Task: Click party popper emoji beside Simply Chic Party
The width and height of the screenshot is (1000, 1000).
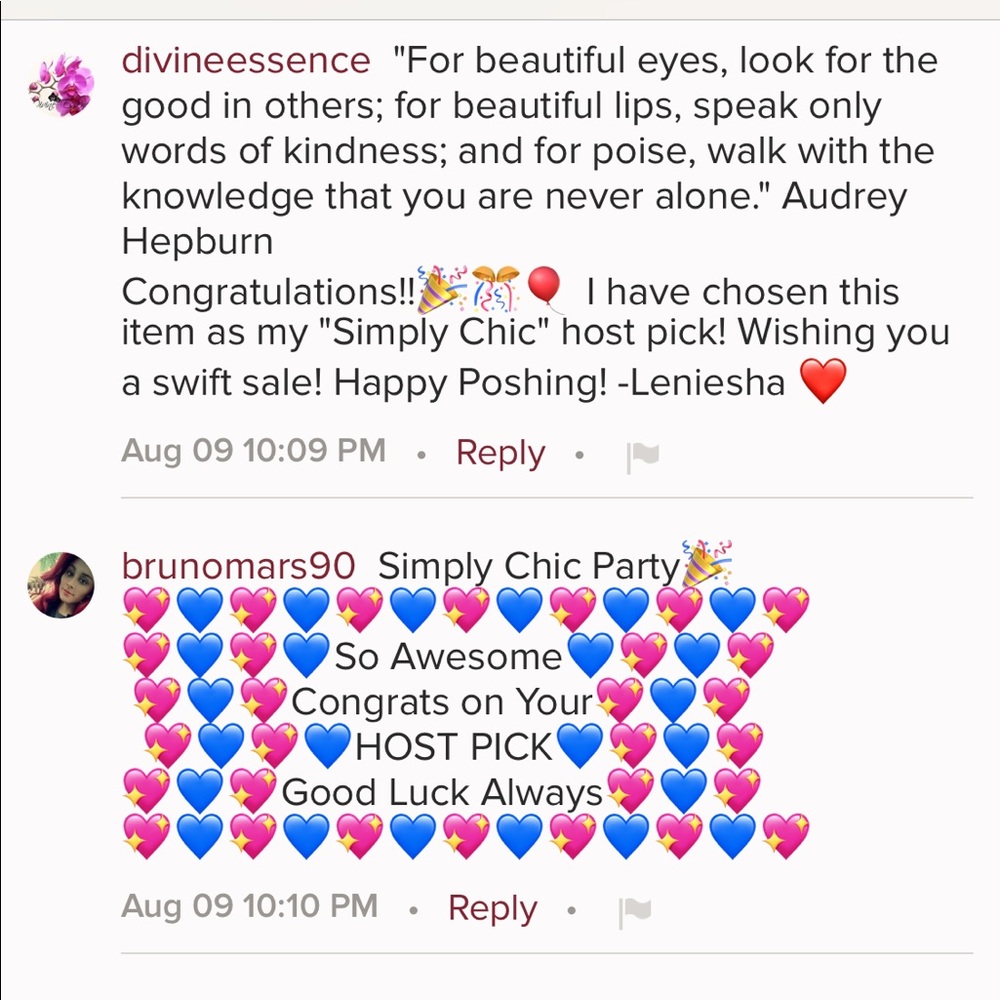Action: point(706,565)
